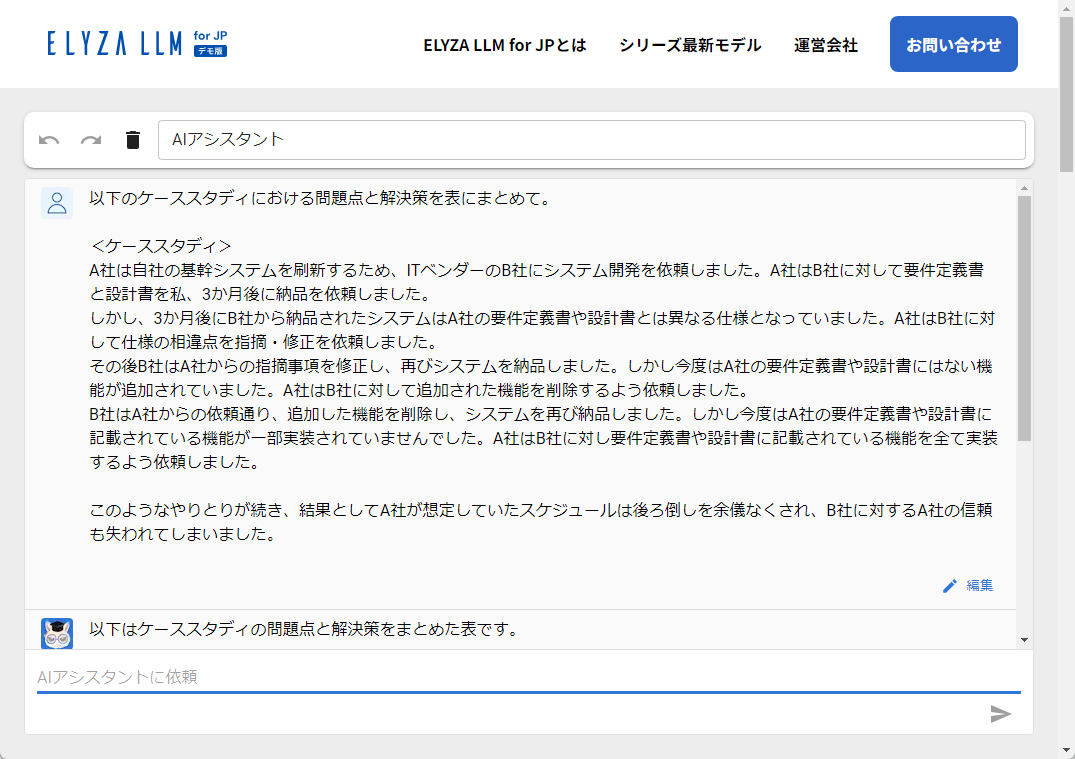Open the 運営会社 menu item

coord(825,45)
